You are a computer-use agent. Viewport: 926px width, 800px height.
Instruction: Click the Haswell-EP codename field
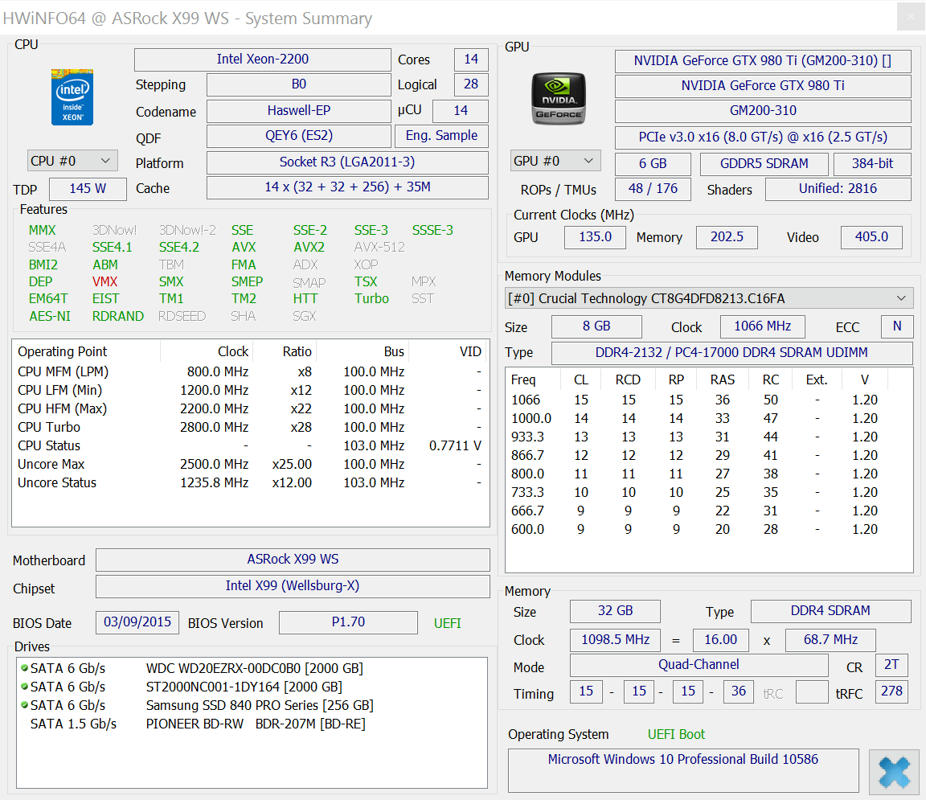coord(298,111)
